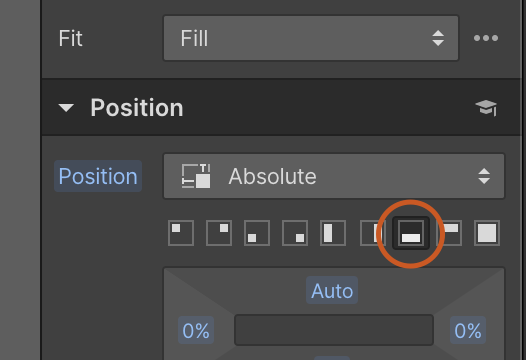Select the top full-width position preset
The height and width of the screenshot is (360, 526).
450,233
